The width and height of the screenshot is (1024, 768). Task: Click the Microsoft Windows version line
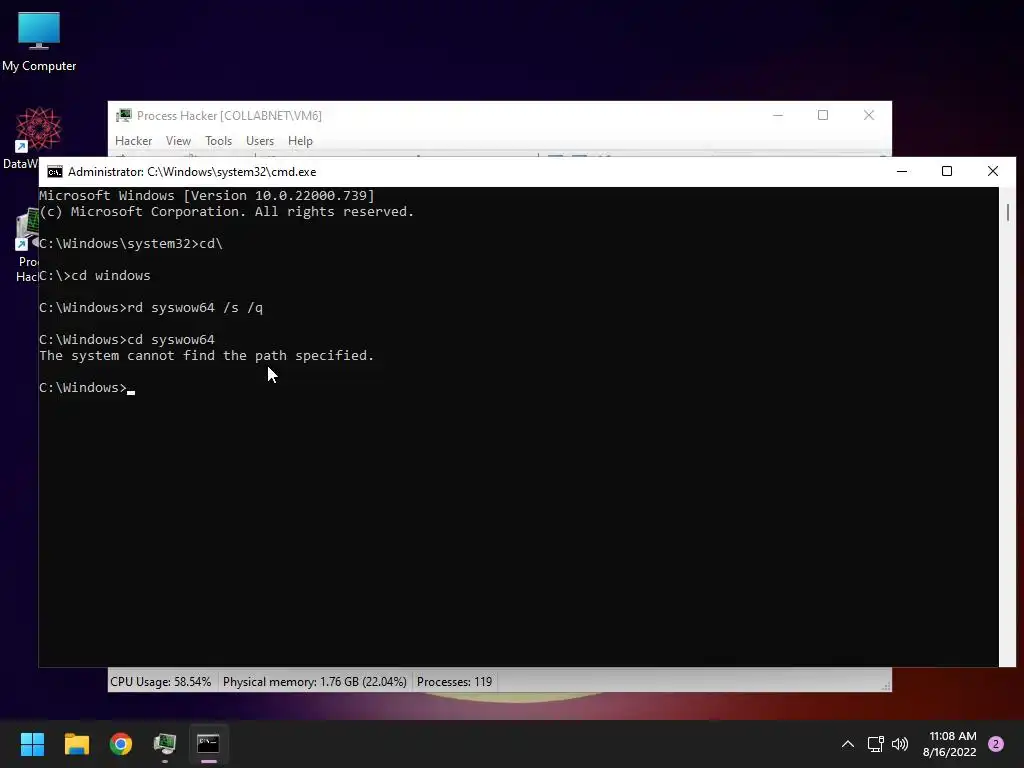coord(207,195)
